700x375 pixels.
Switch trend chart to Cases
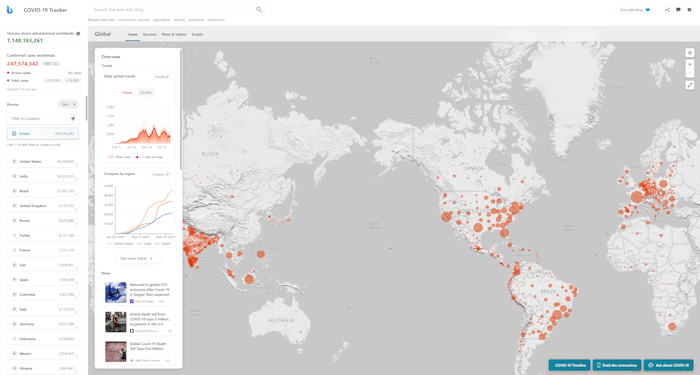pos(127,92)
